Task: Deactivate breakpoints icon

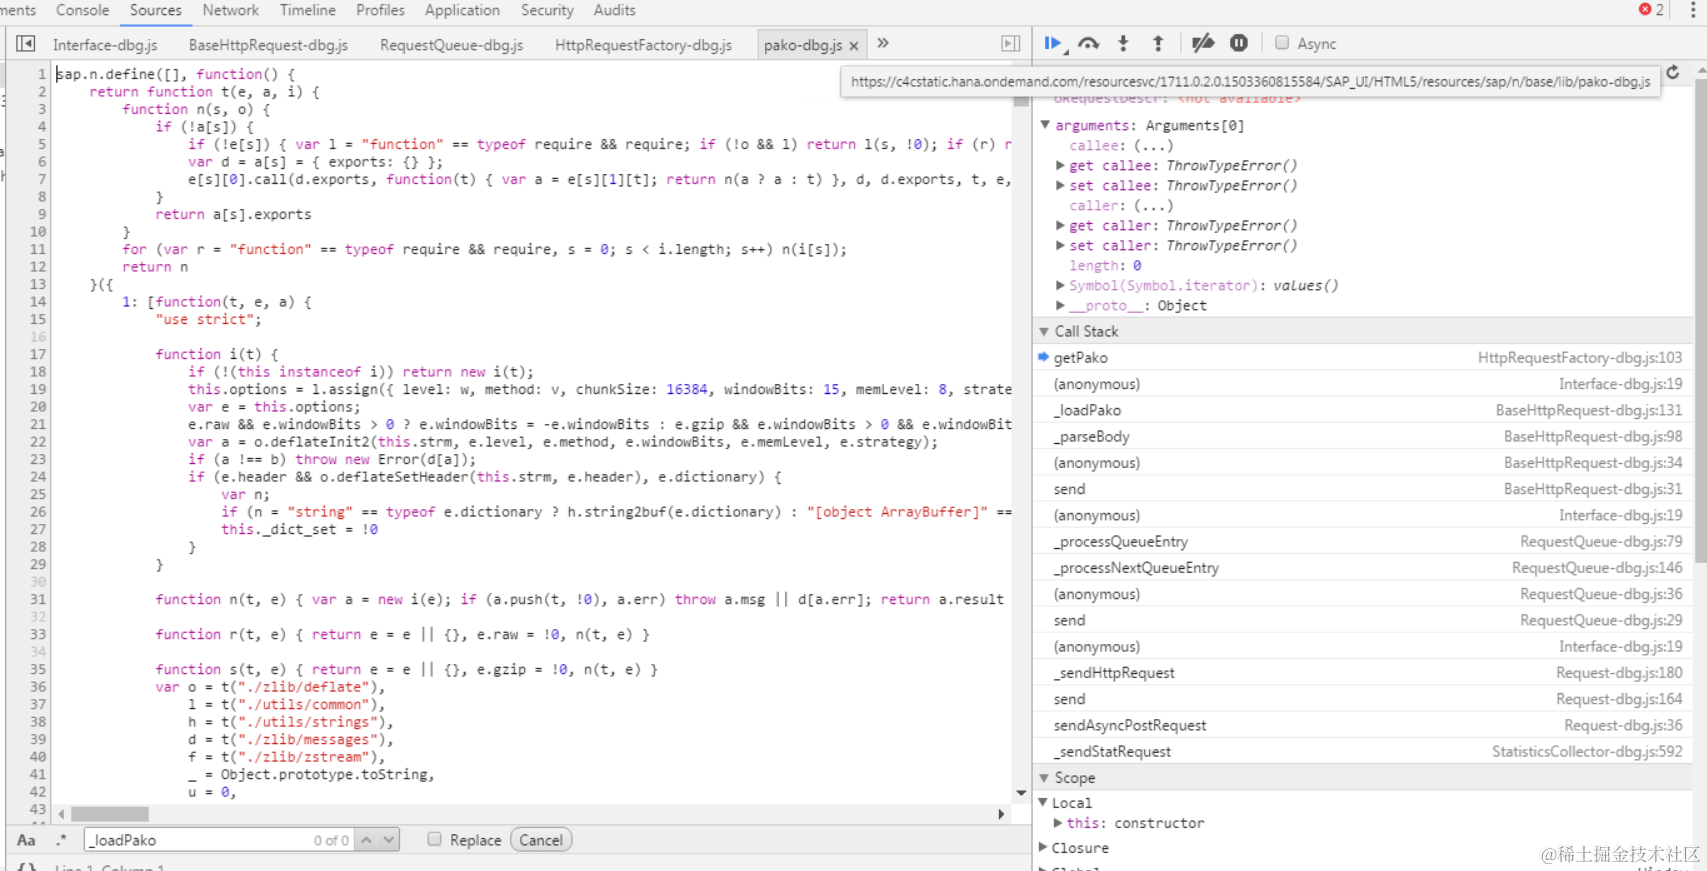Action: 1203,43
